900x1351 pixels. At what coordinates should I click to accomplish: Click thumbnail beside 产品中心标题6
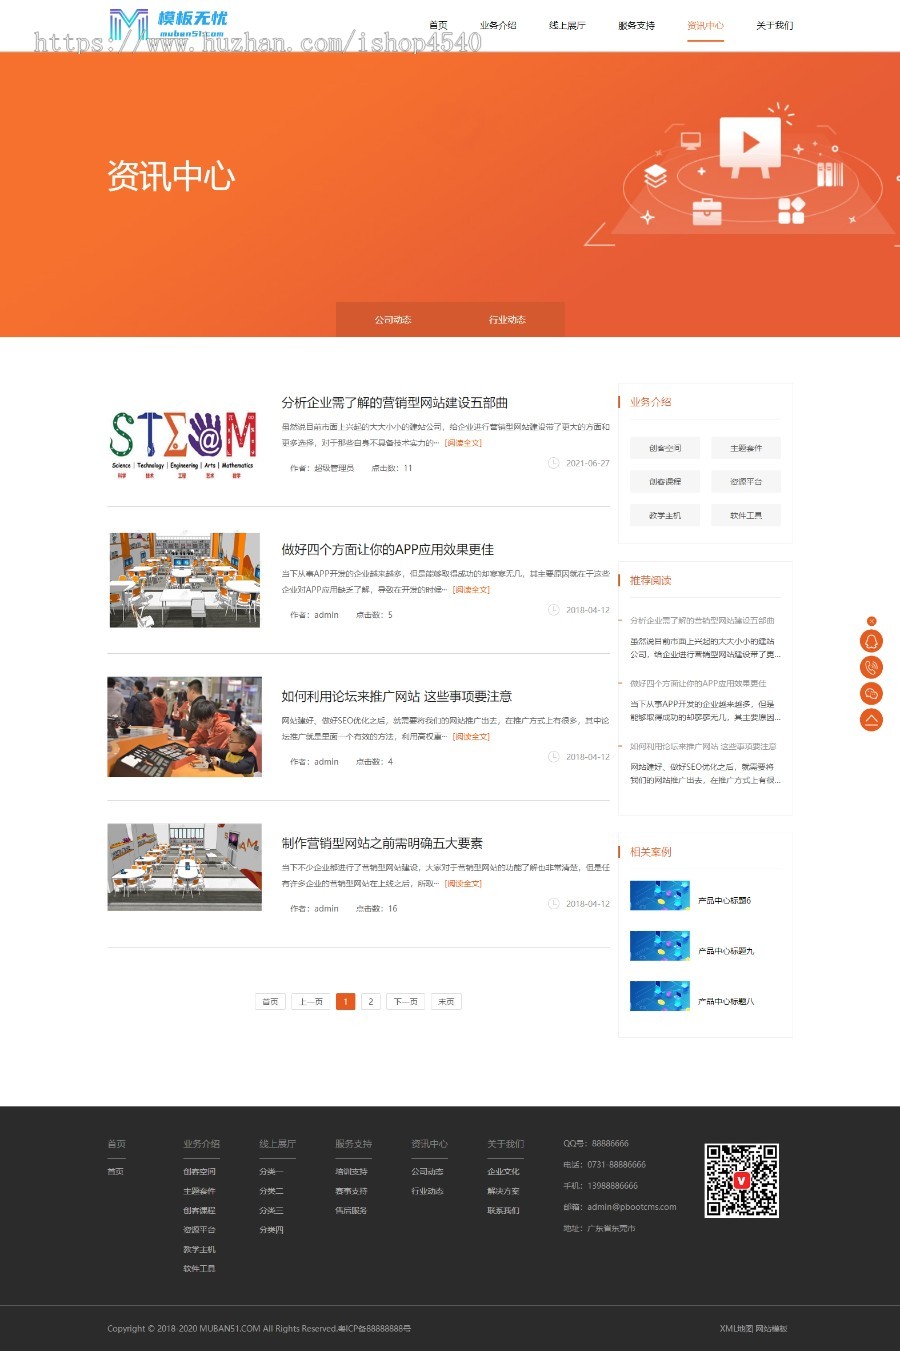coord(660,896)
